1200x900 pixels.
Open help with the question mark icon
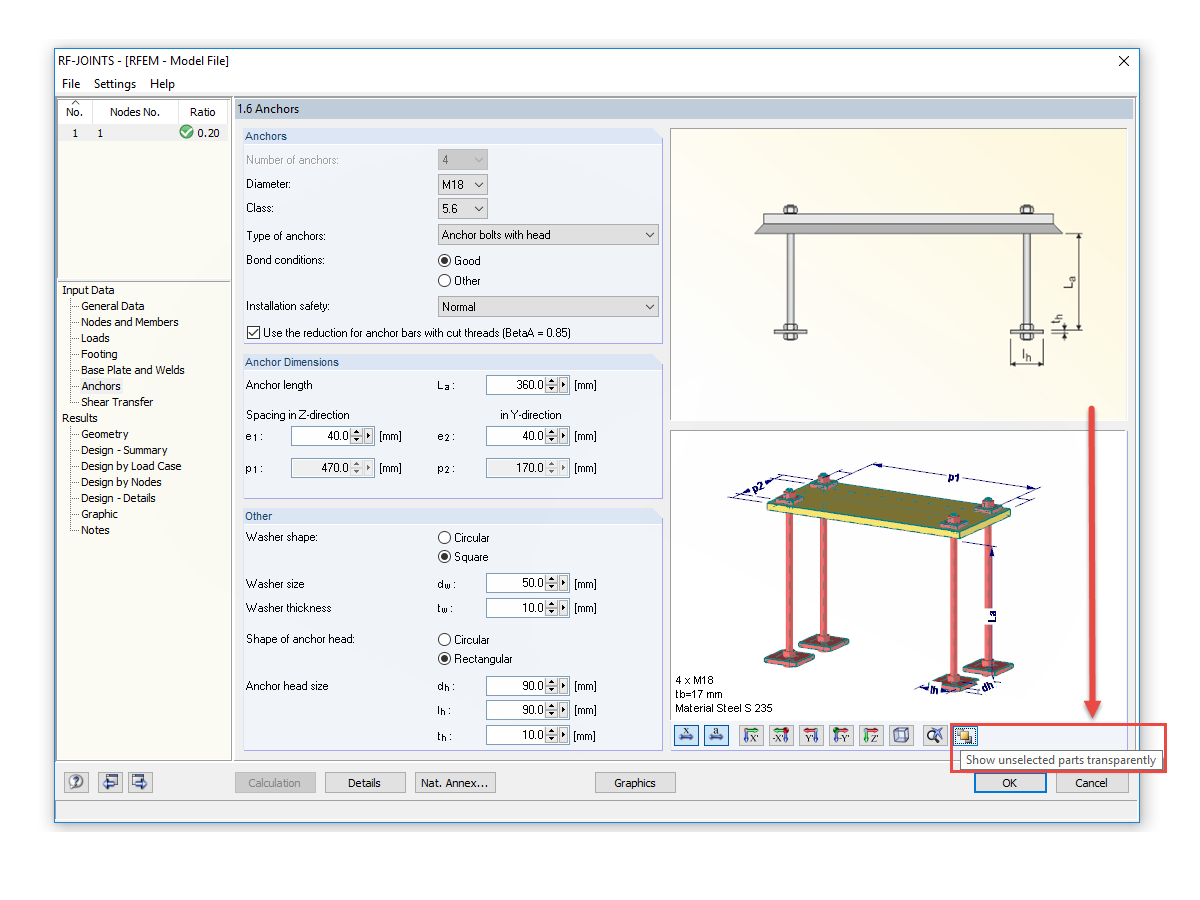coord(77,782)
